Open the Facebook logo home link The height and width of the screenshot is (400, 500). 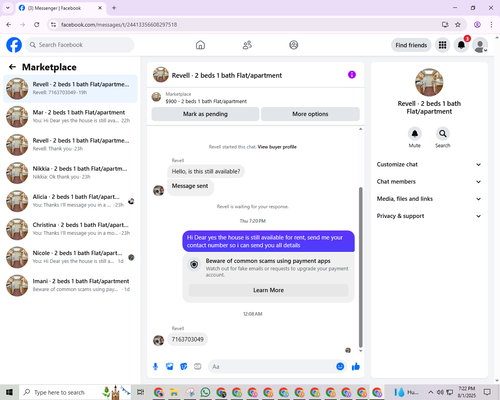point(14,45)
